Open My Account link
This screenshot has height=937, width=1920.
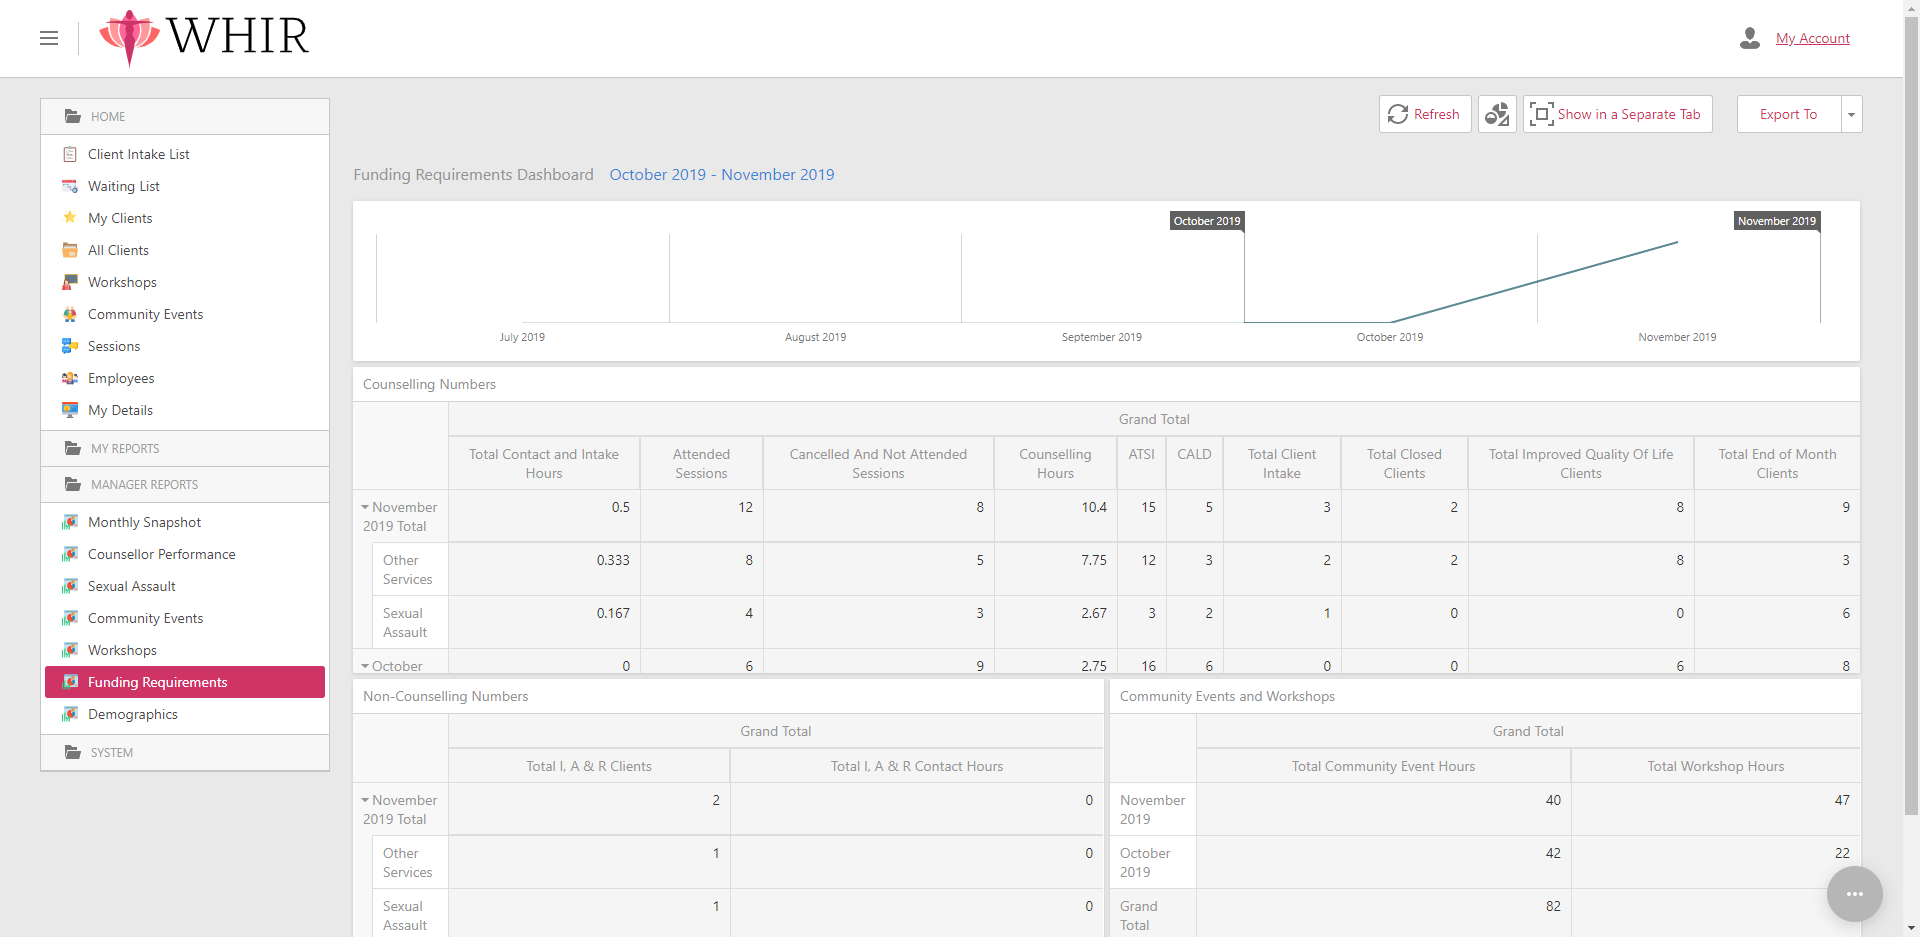(x=1812, y=38)
